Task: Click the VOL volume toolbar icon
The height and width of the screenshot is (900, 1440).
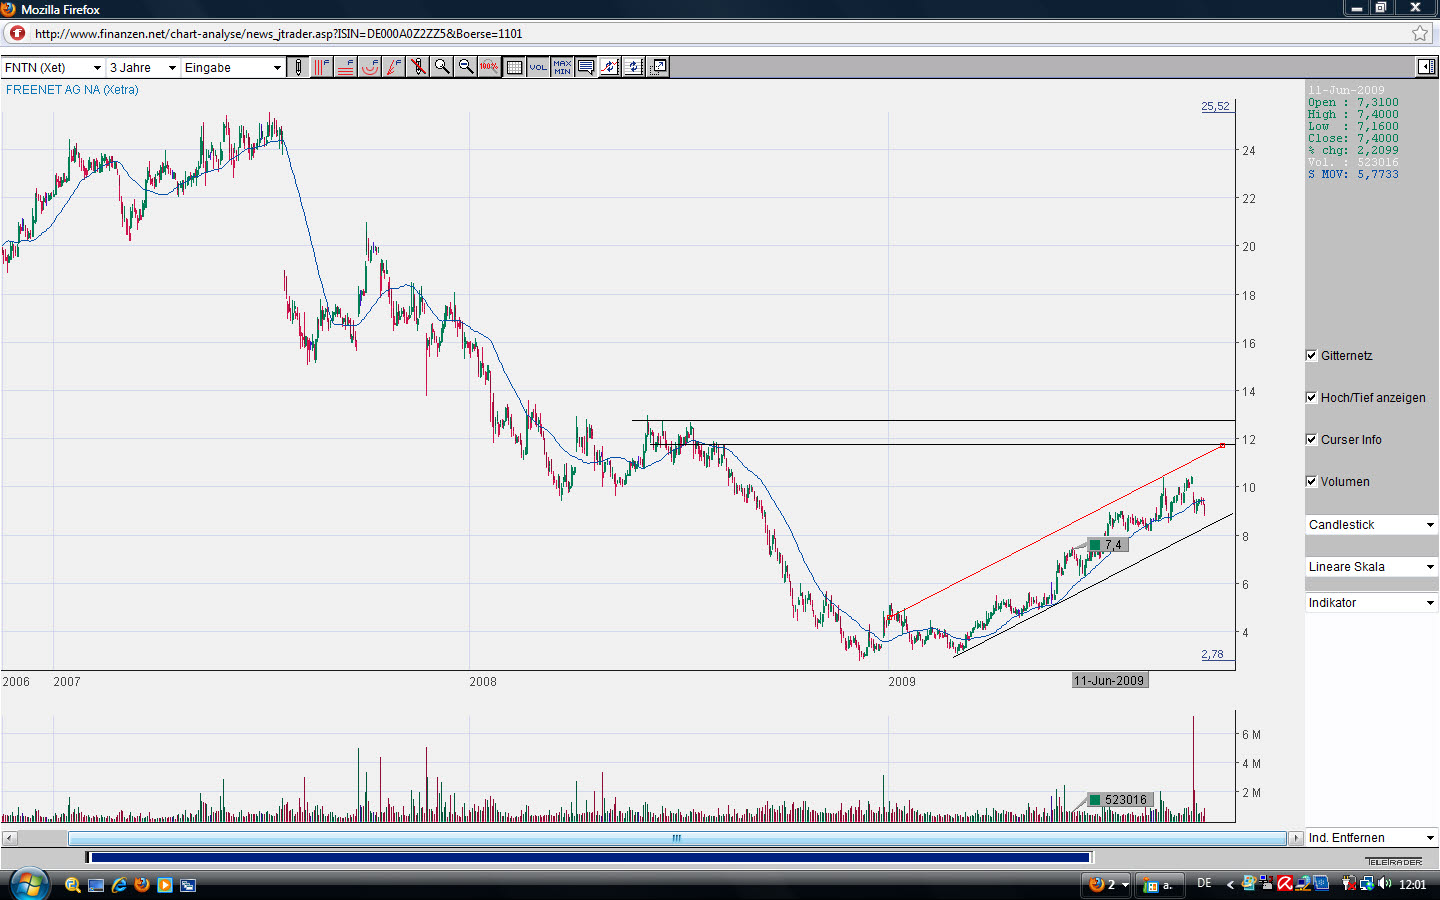Action: [538, 67]
